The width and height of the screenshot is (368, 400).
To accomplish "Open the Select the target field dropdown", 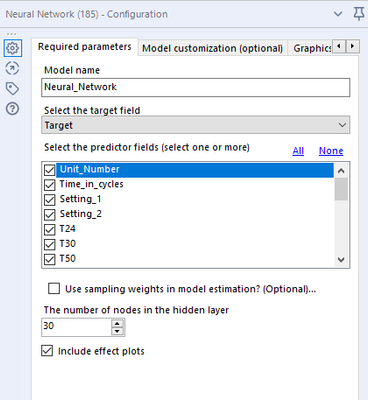I will coord(196,125).
